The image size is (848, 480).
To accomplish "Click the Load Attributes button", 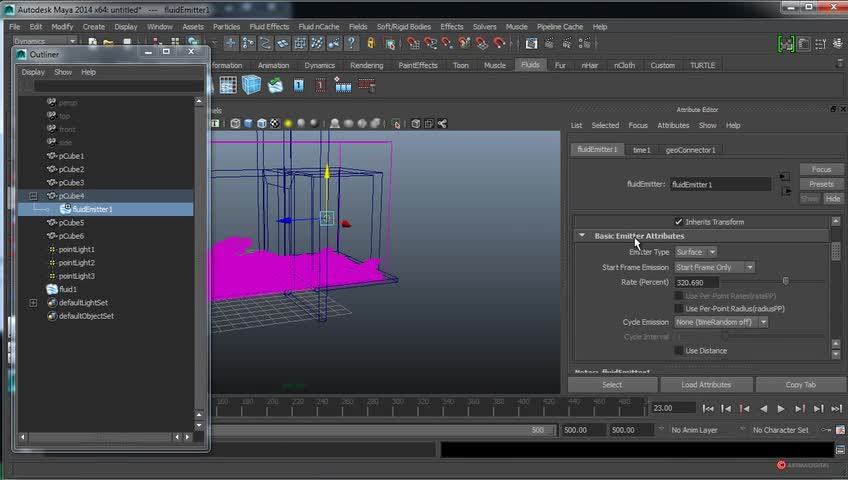I will [x=706, y=385].
